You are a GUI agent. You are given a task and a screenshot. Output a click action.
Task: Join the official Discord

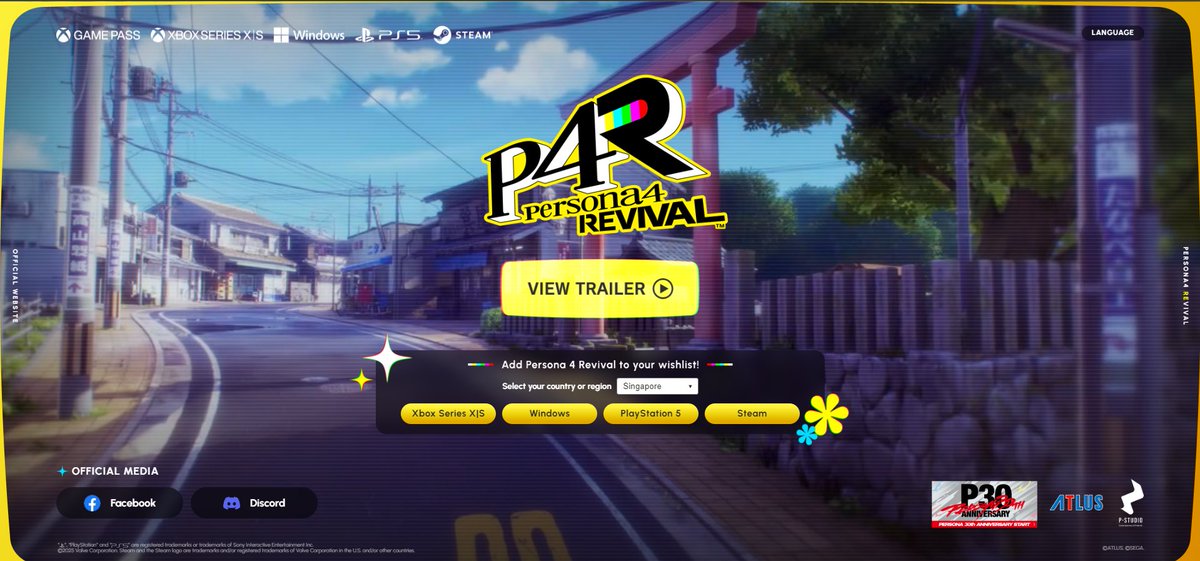pyautogui.click(x=254, y=503)
